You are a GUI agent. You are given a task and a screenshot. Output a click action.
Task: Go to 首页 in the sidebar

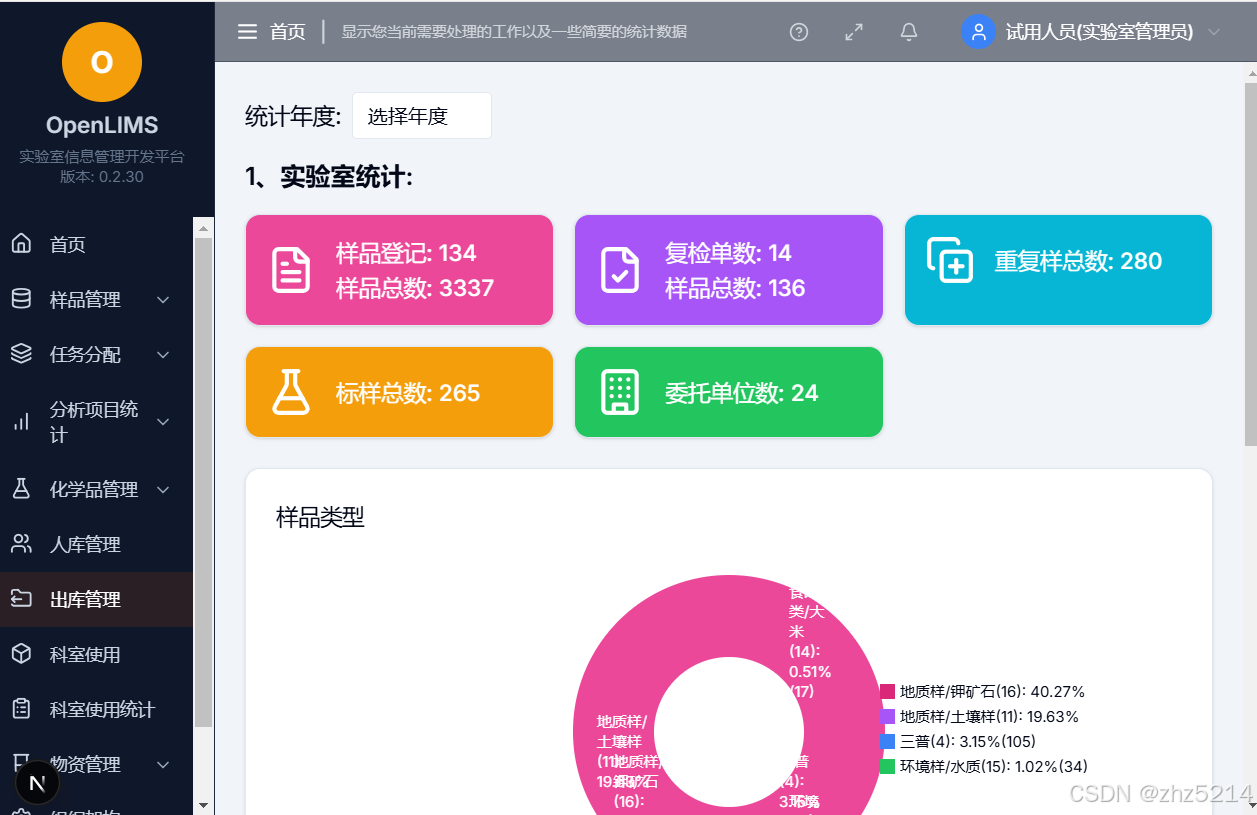pyautogui.click(x=96, y=244)
